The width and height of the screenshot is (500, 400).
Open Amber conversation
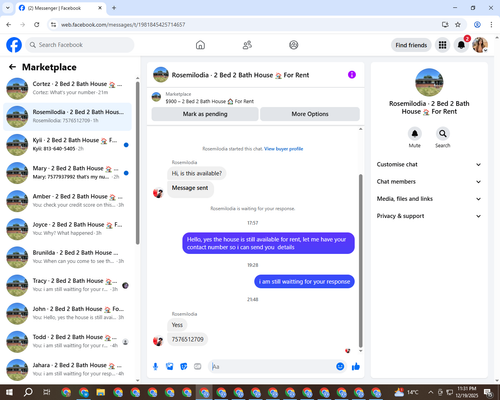(68, 201)
